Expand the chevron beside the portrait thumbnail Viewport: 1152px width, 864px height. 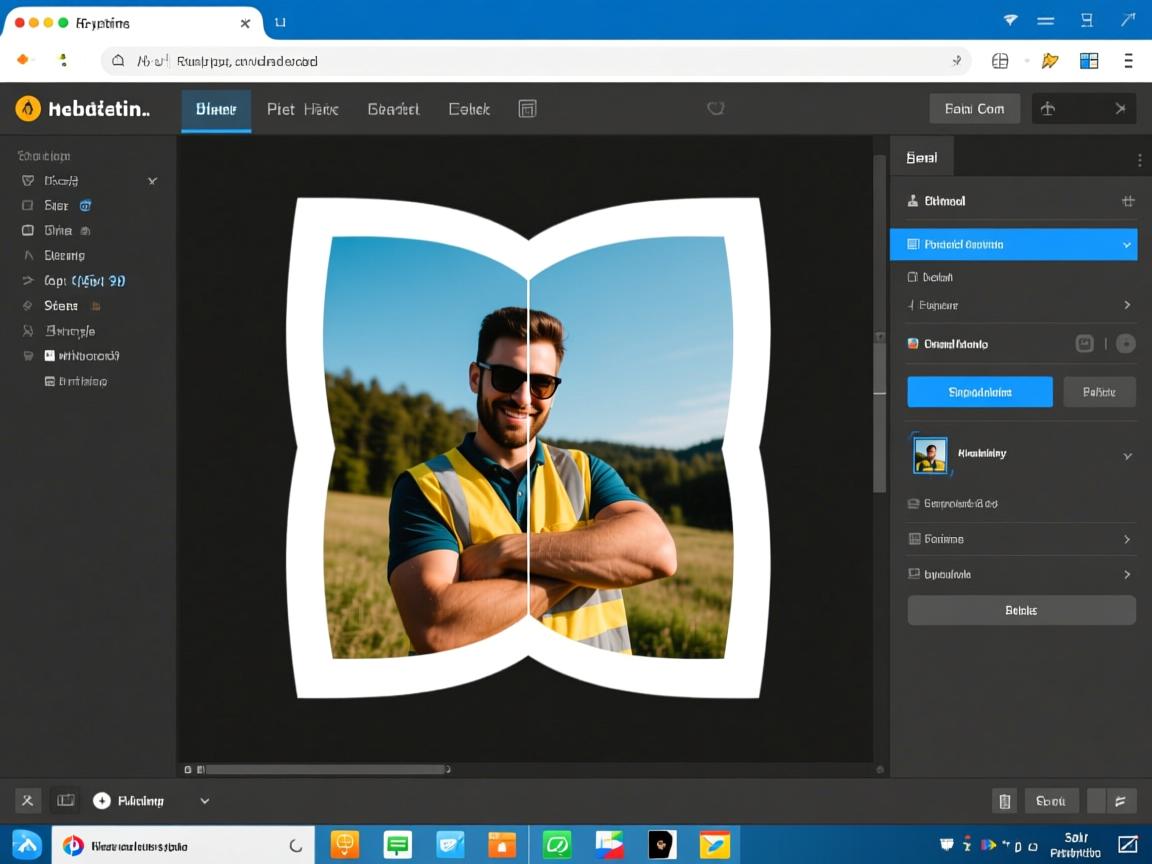click(x=1127, y=456)
